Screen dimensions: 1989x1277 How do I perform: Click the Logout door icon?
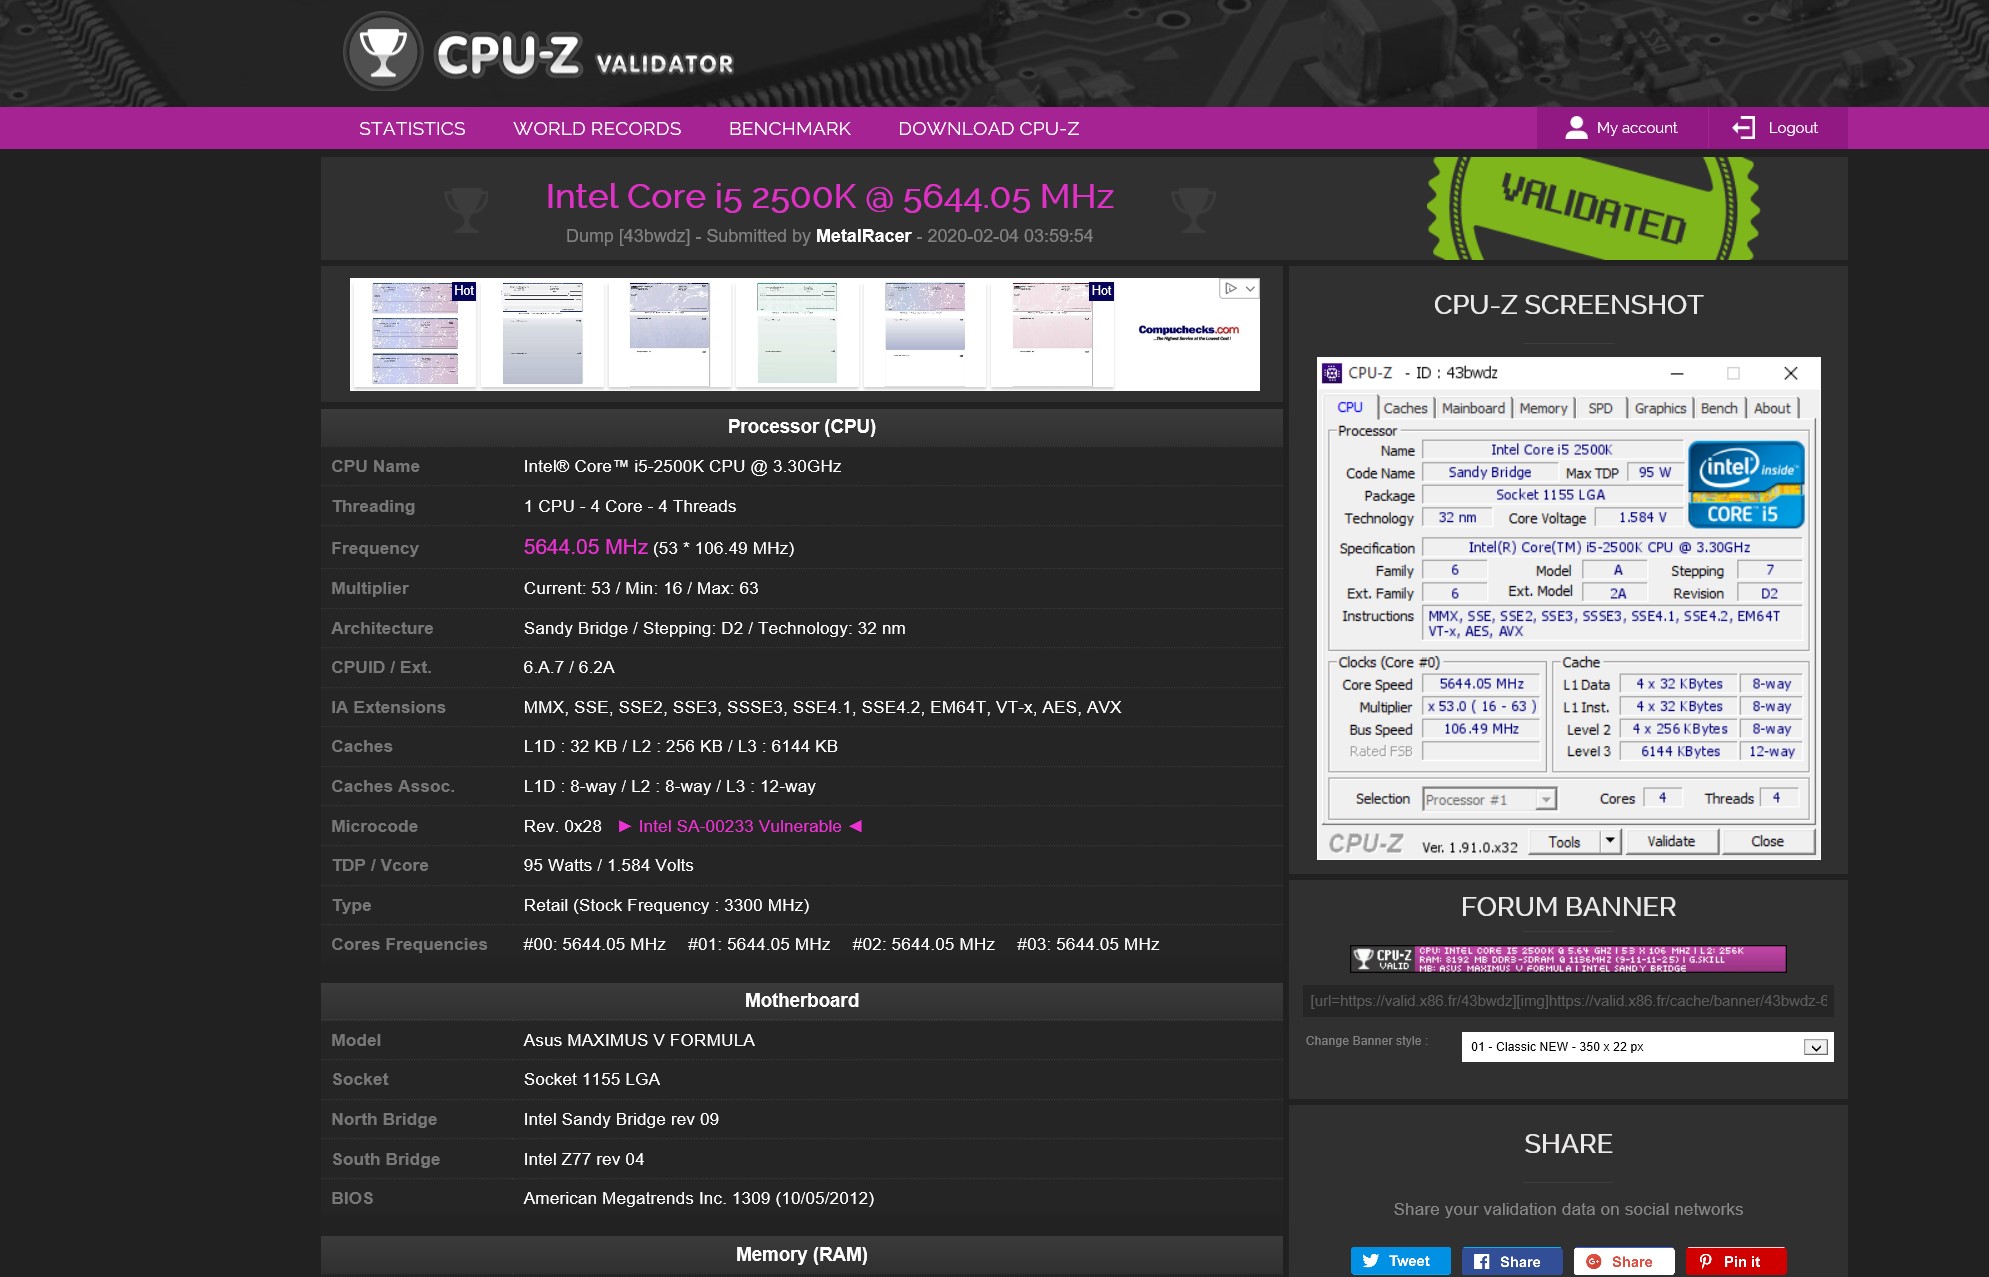tap(1743, 128)
